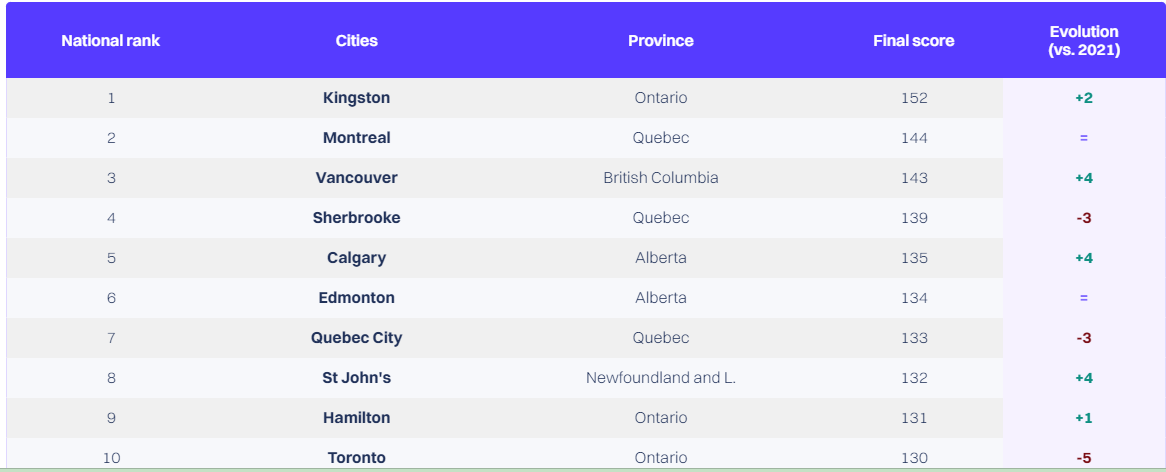Click Kingston's final score of 152
This screenshot has width=1166, height=472.
914,98
